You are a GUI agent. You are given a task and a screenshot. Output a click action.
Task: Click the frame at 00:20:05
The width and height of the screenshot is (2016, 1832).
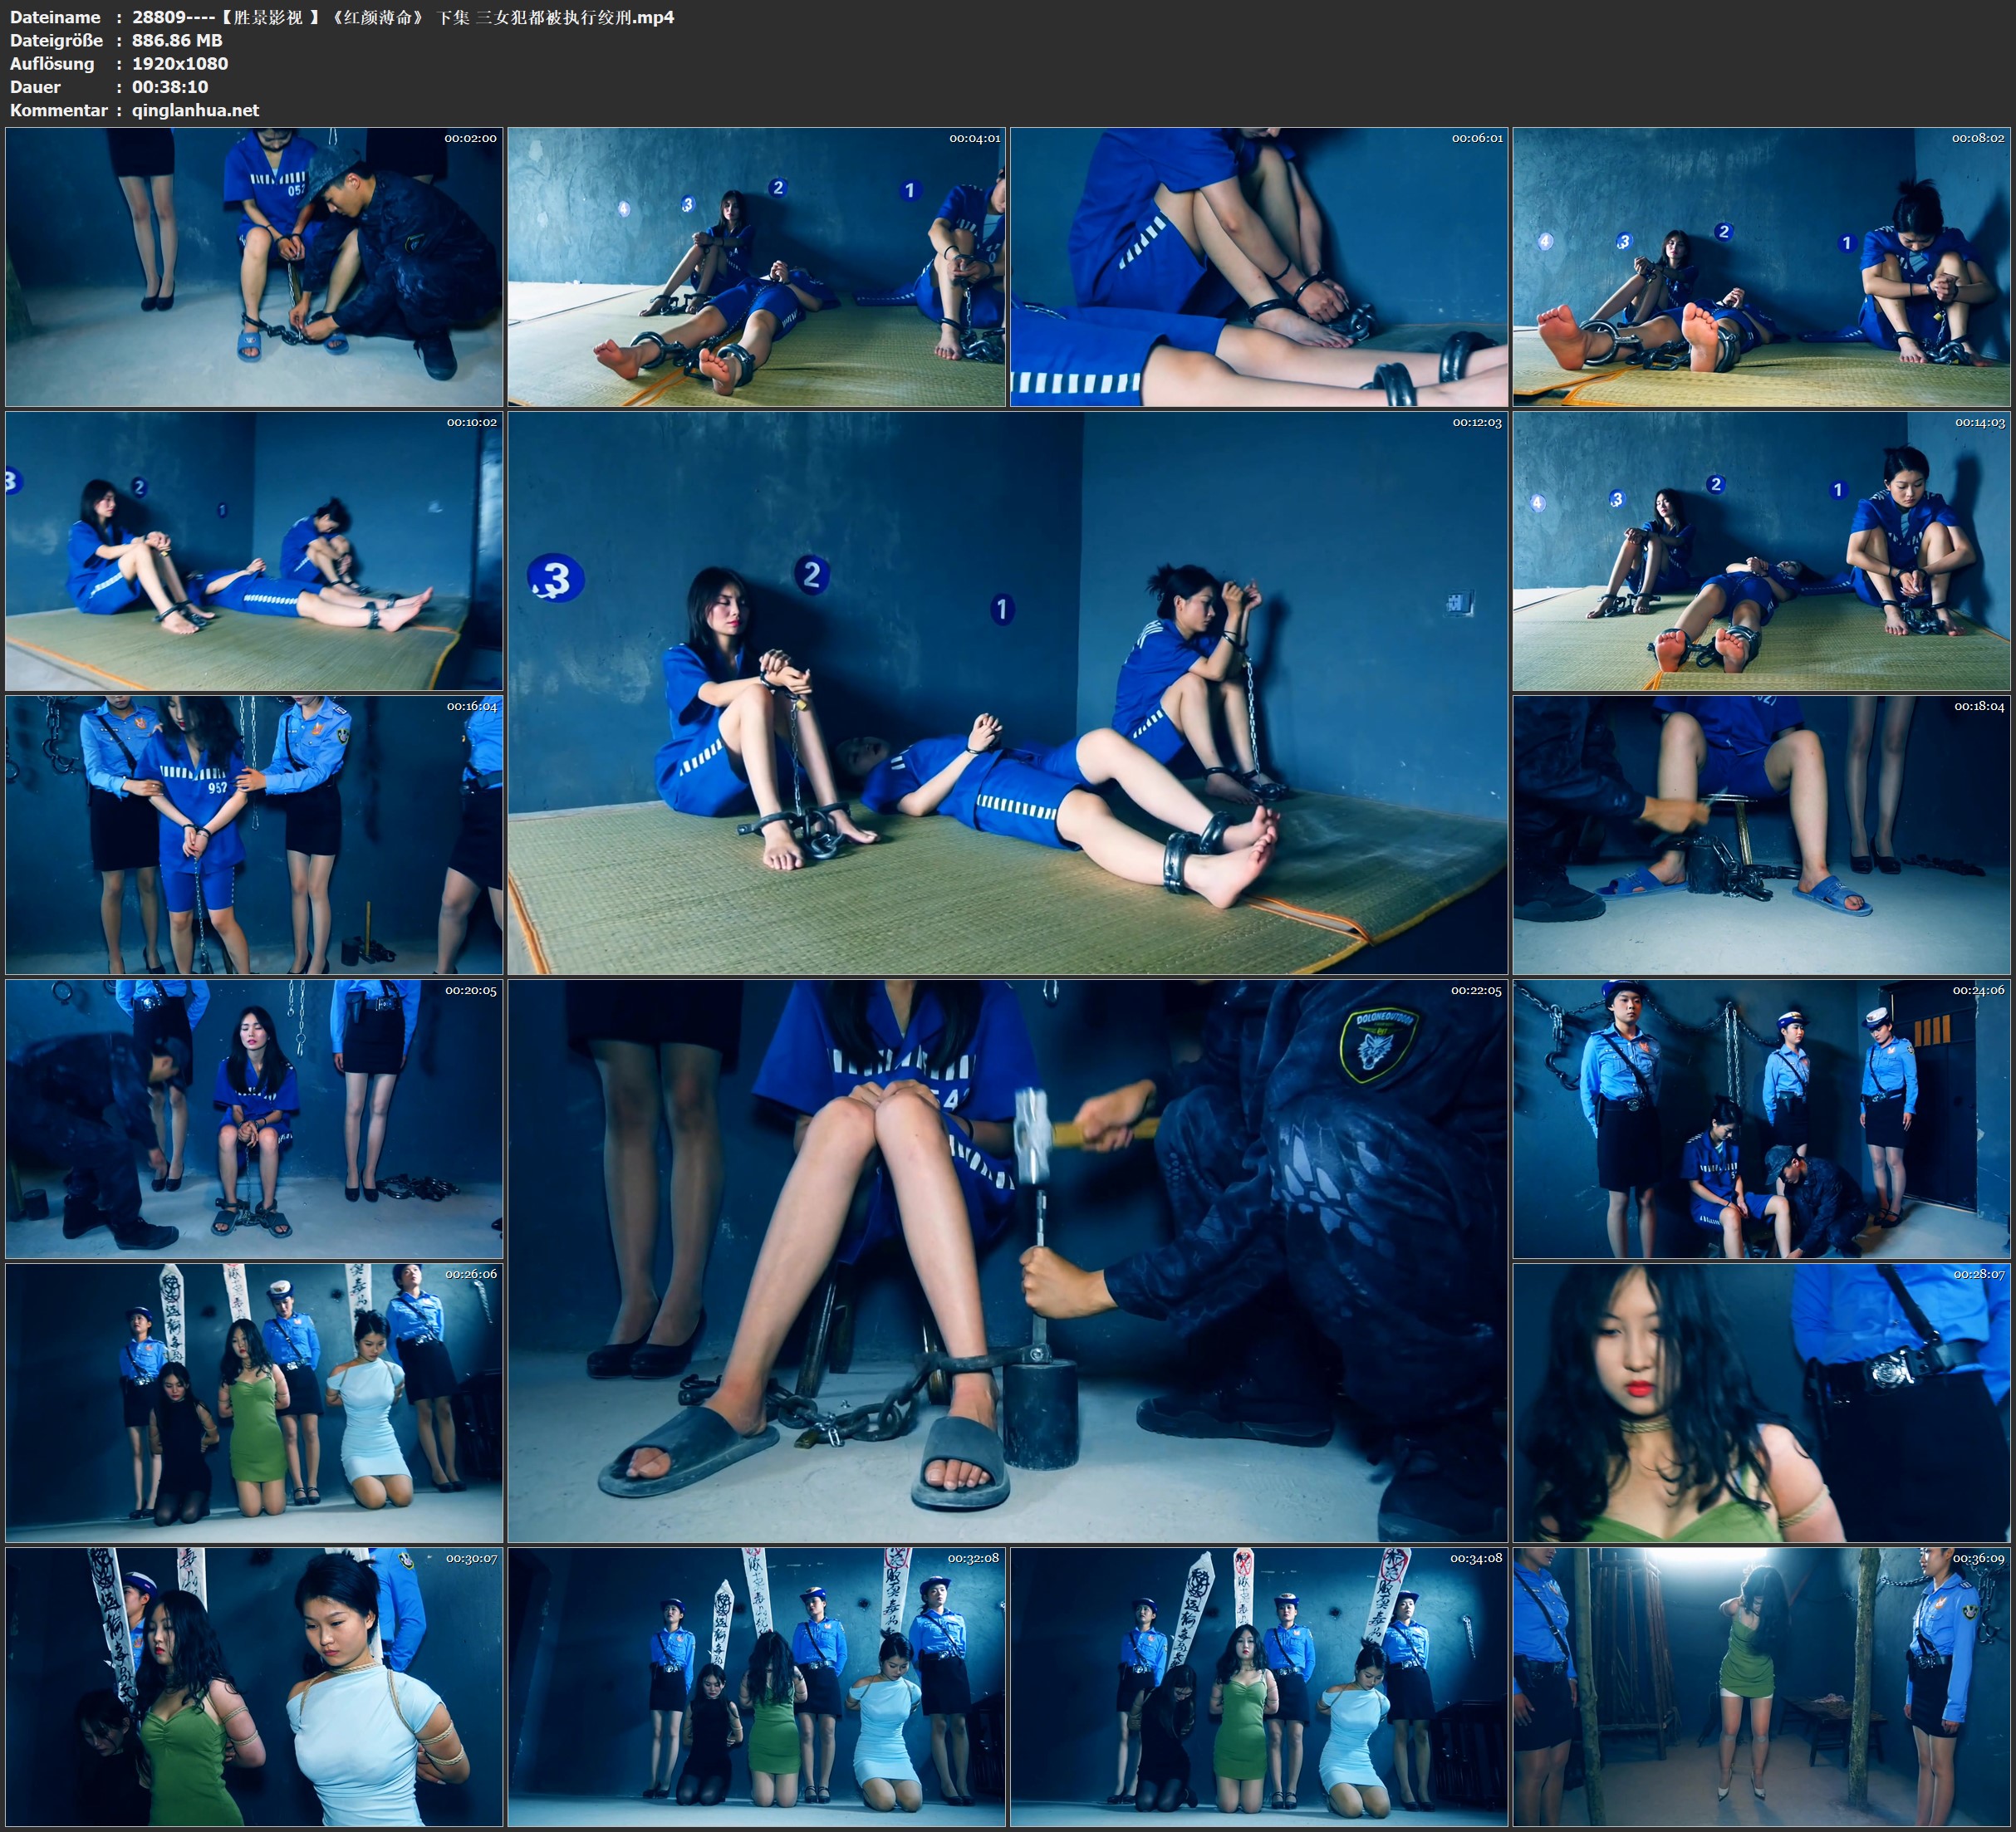pyautogui.click(x=254, y=1119)
